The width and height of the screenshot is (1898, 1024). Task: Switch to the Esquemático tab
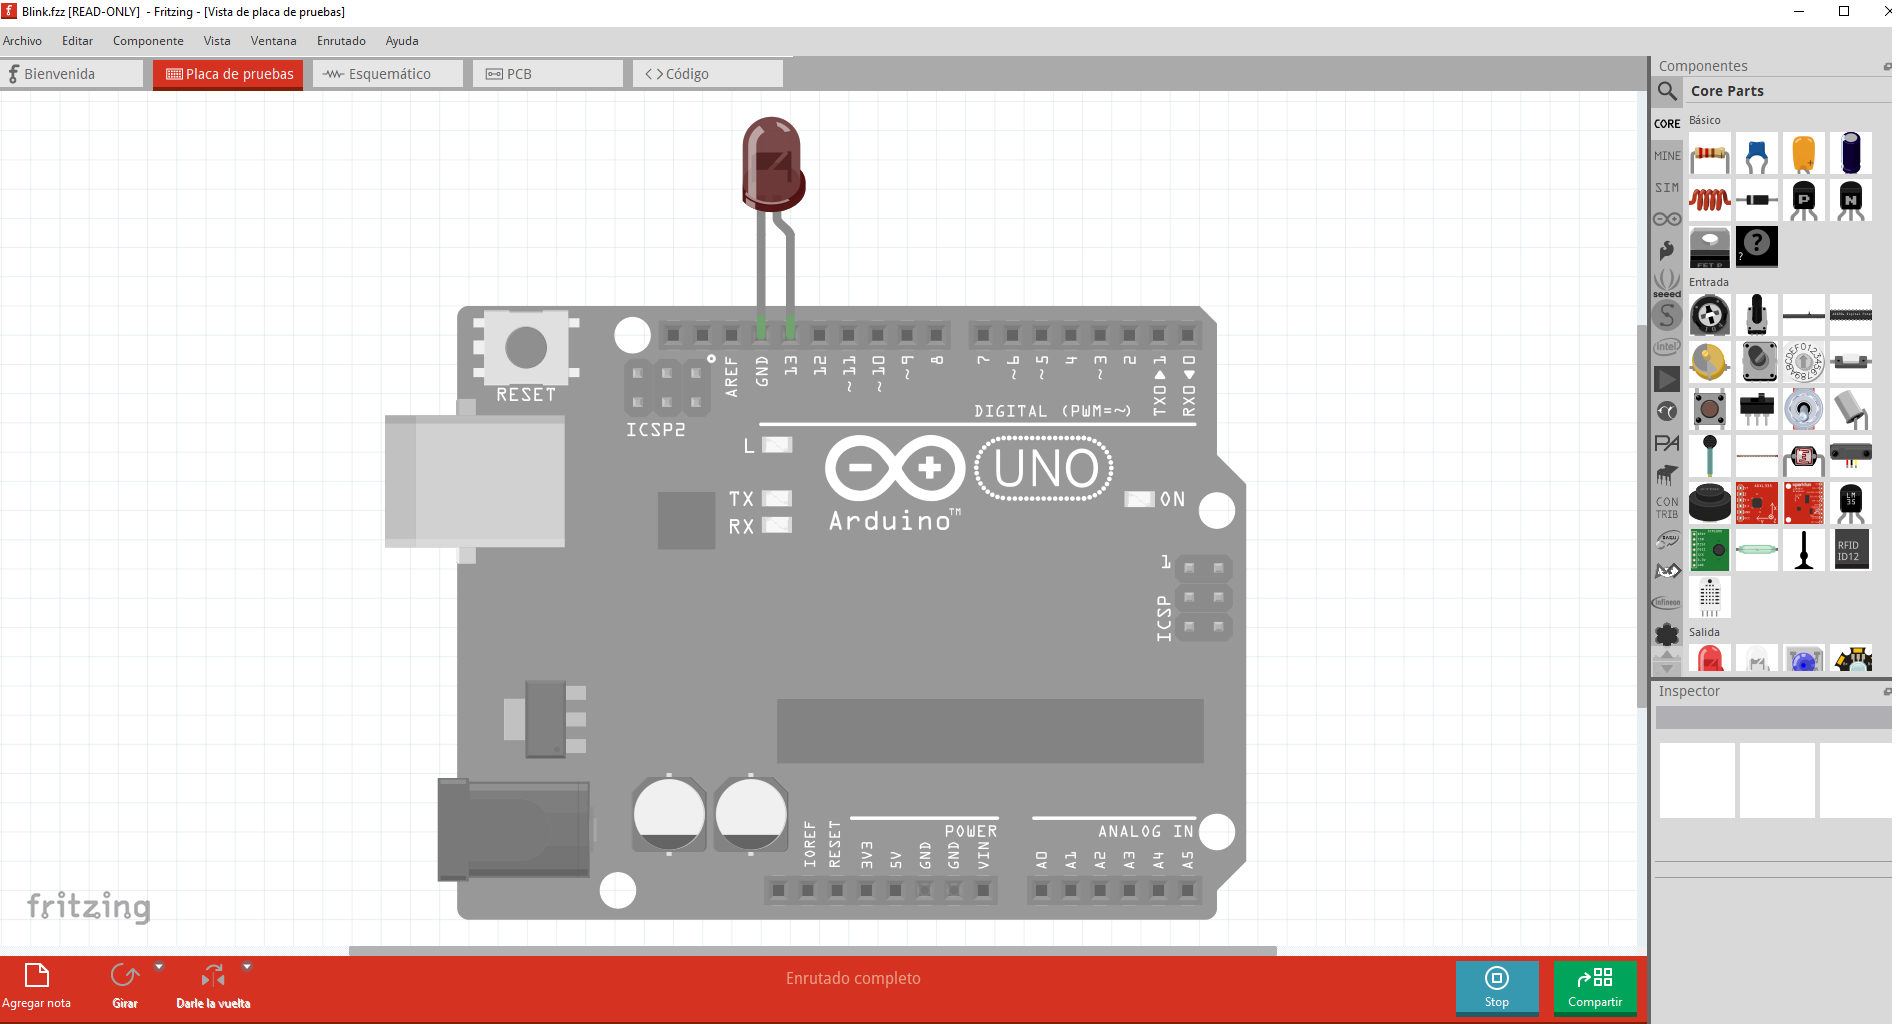(388, 74)
